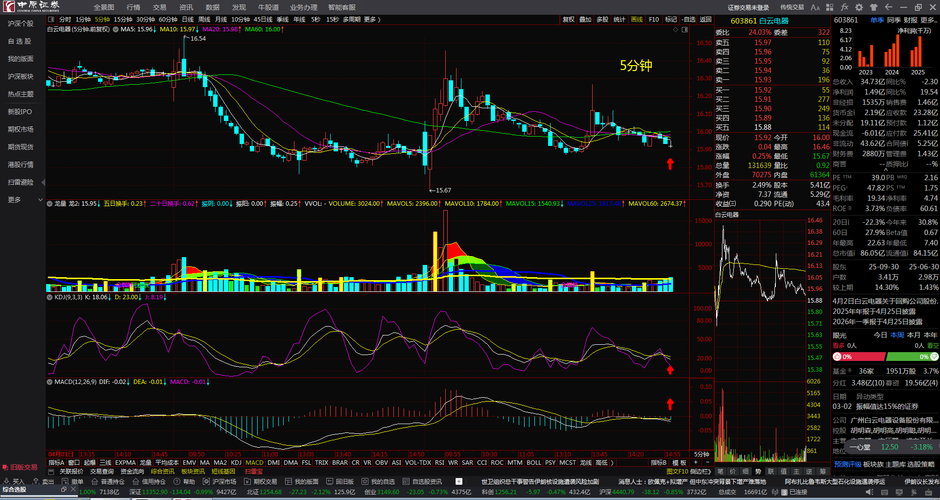Click 返回 back button
The width and height of the screenshot is (940, 500).
[x=706, y=19]
